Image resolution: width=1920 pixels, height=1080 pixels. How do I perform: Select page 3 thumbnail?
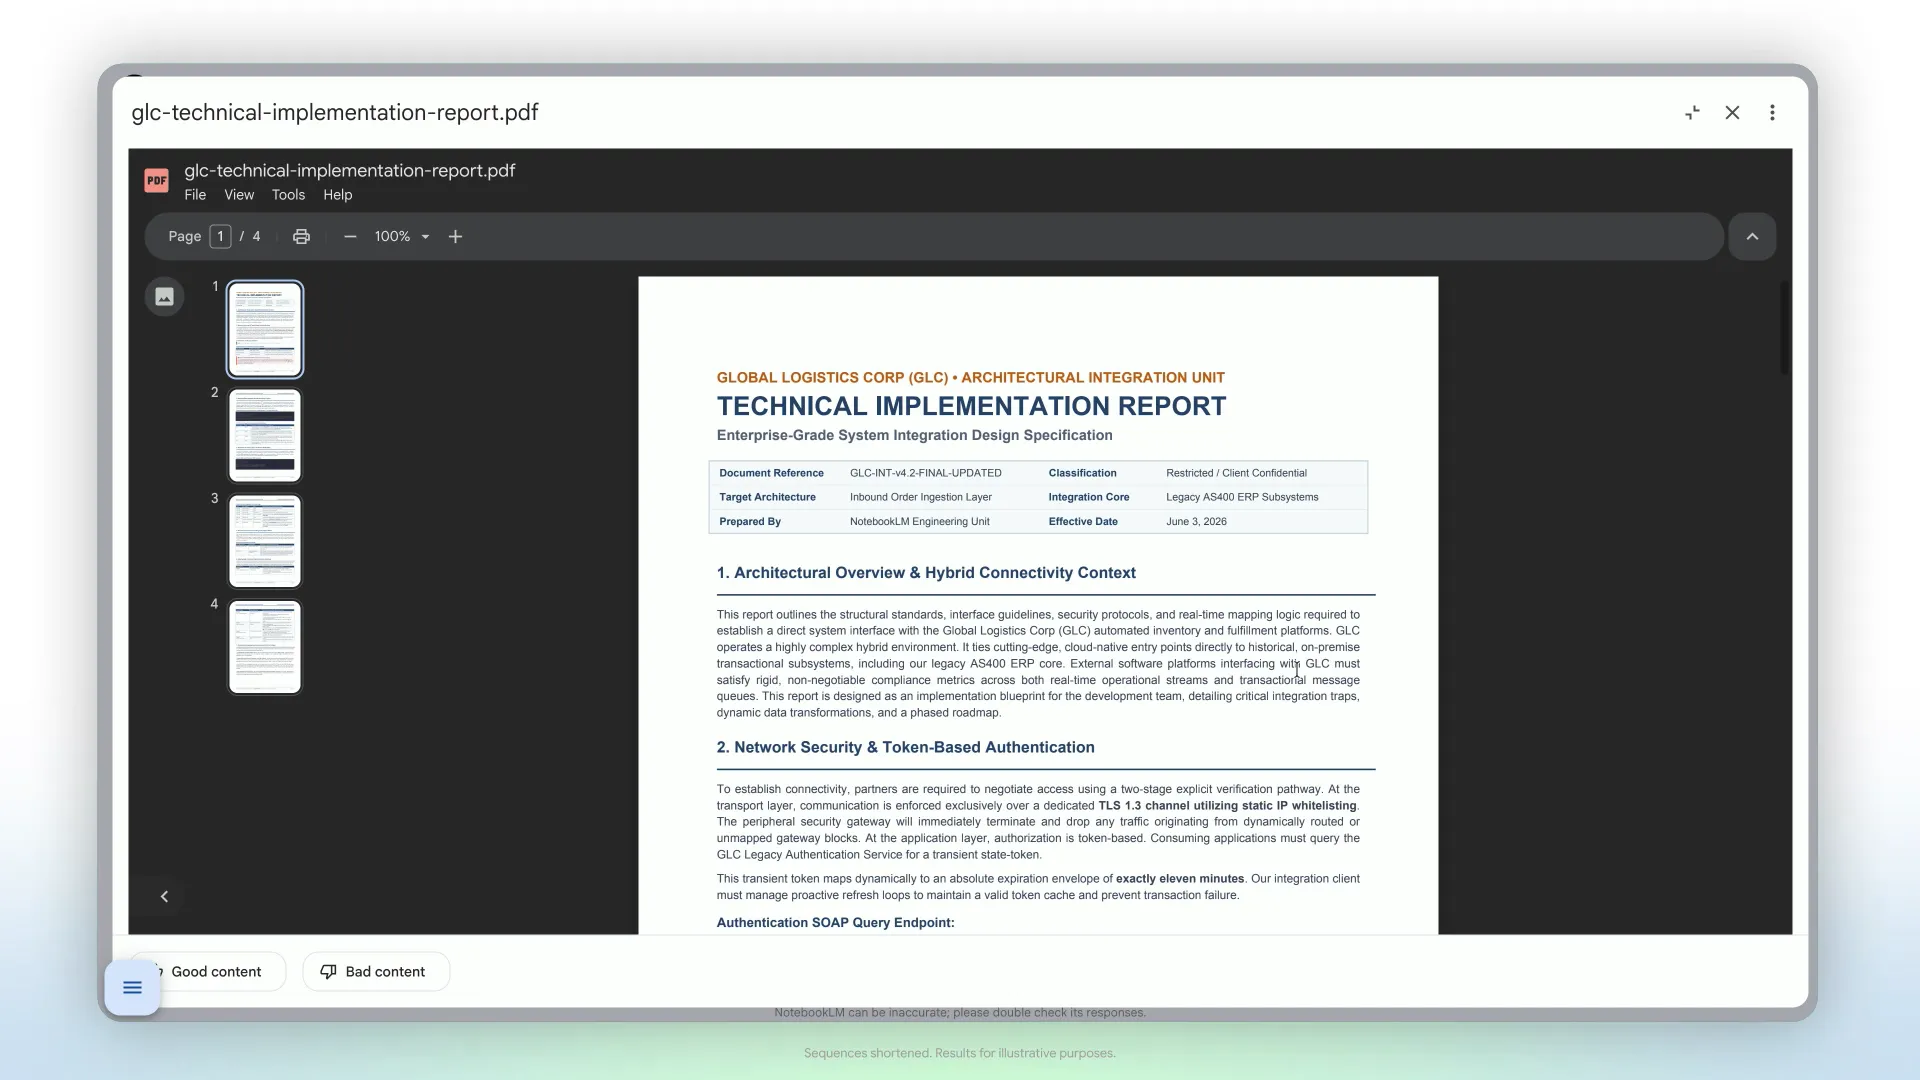click(265, 541)
